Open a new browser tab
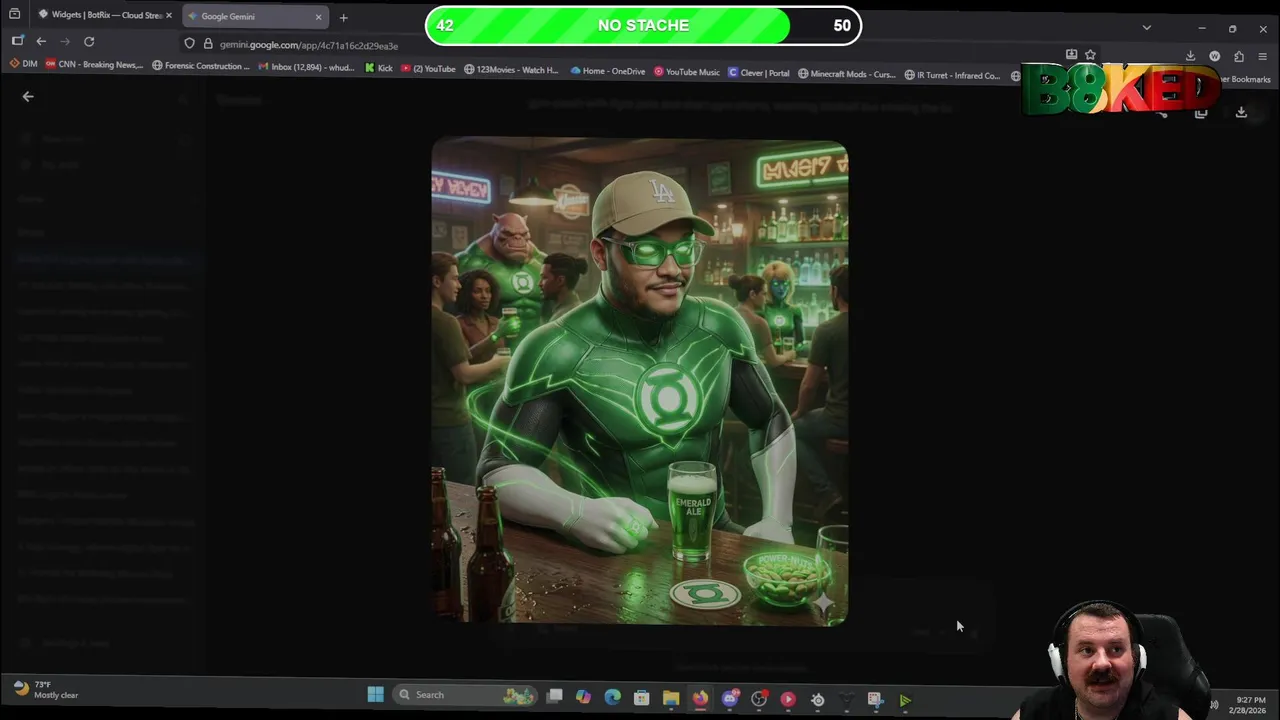The width and height of the screenshot is (1280, 720). [343, 17]
